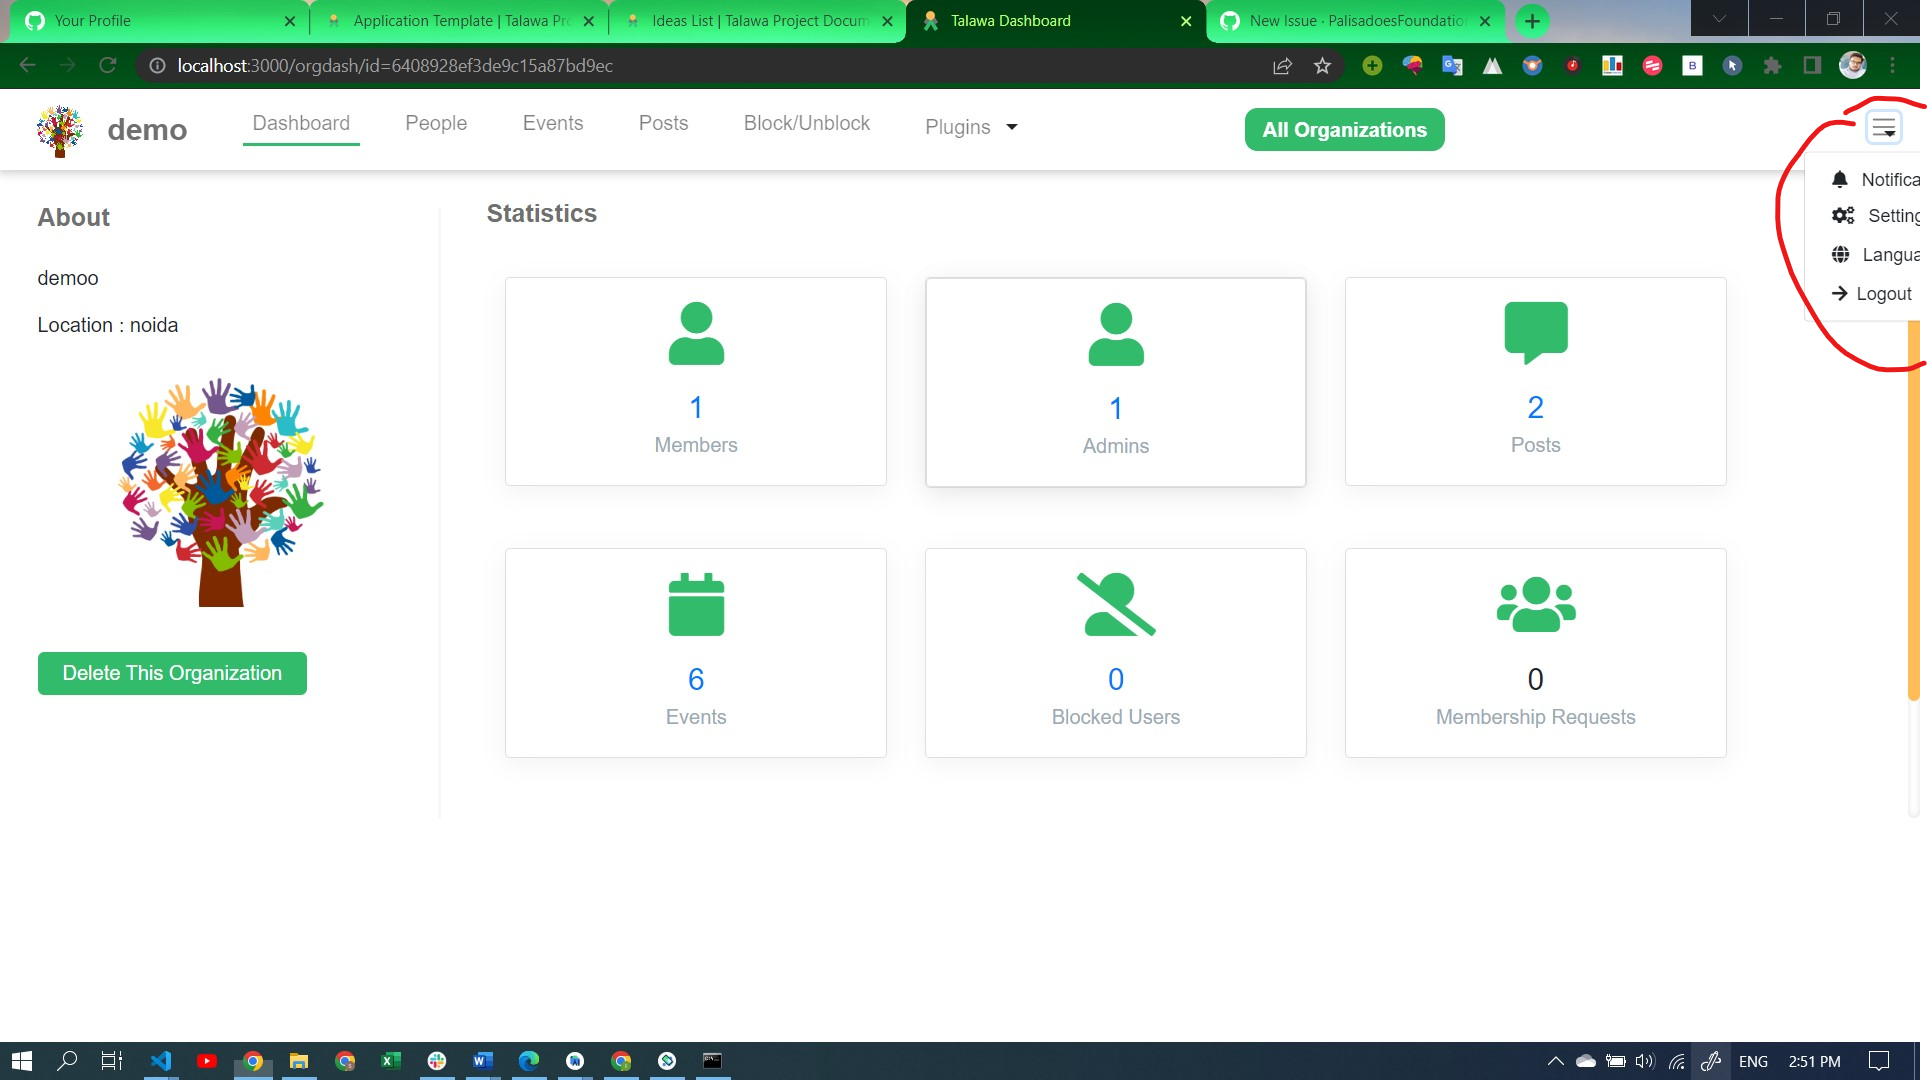Click the Events calendar icon
The image size is (1928, 1080).
point(695,604)
